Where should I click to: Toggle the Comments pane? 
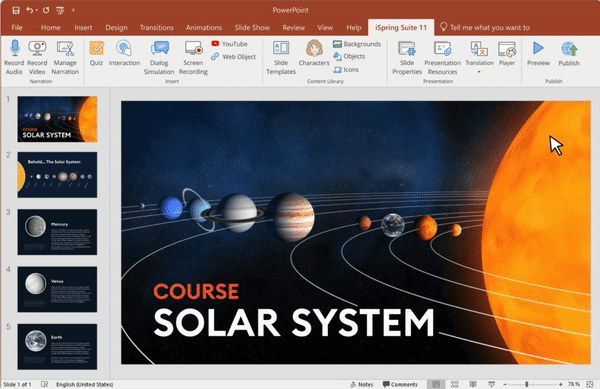(x=400, y=384)
